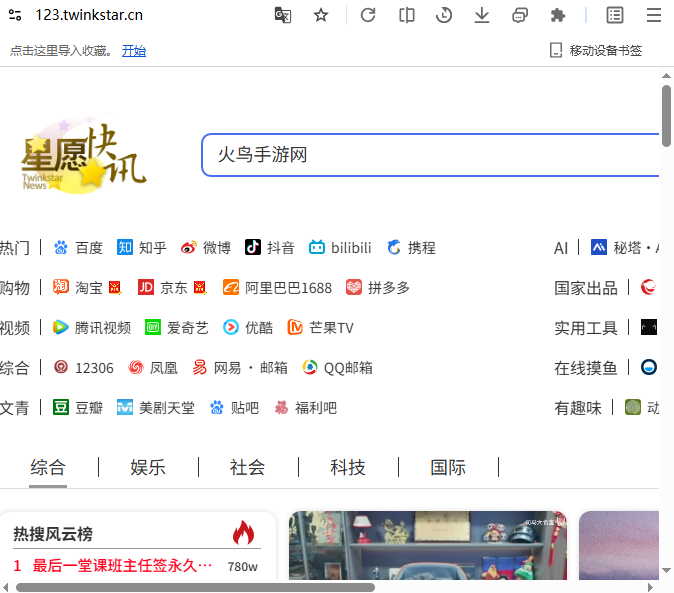Open 微博 link
This screenshot has height=593, width=674.
tap(206, 248)
